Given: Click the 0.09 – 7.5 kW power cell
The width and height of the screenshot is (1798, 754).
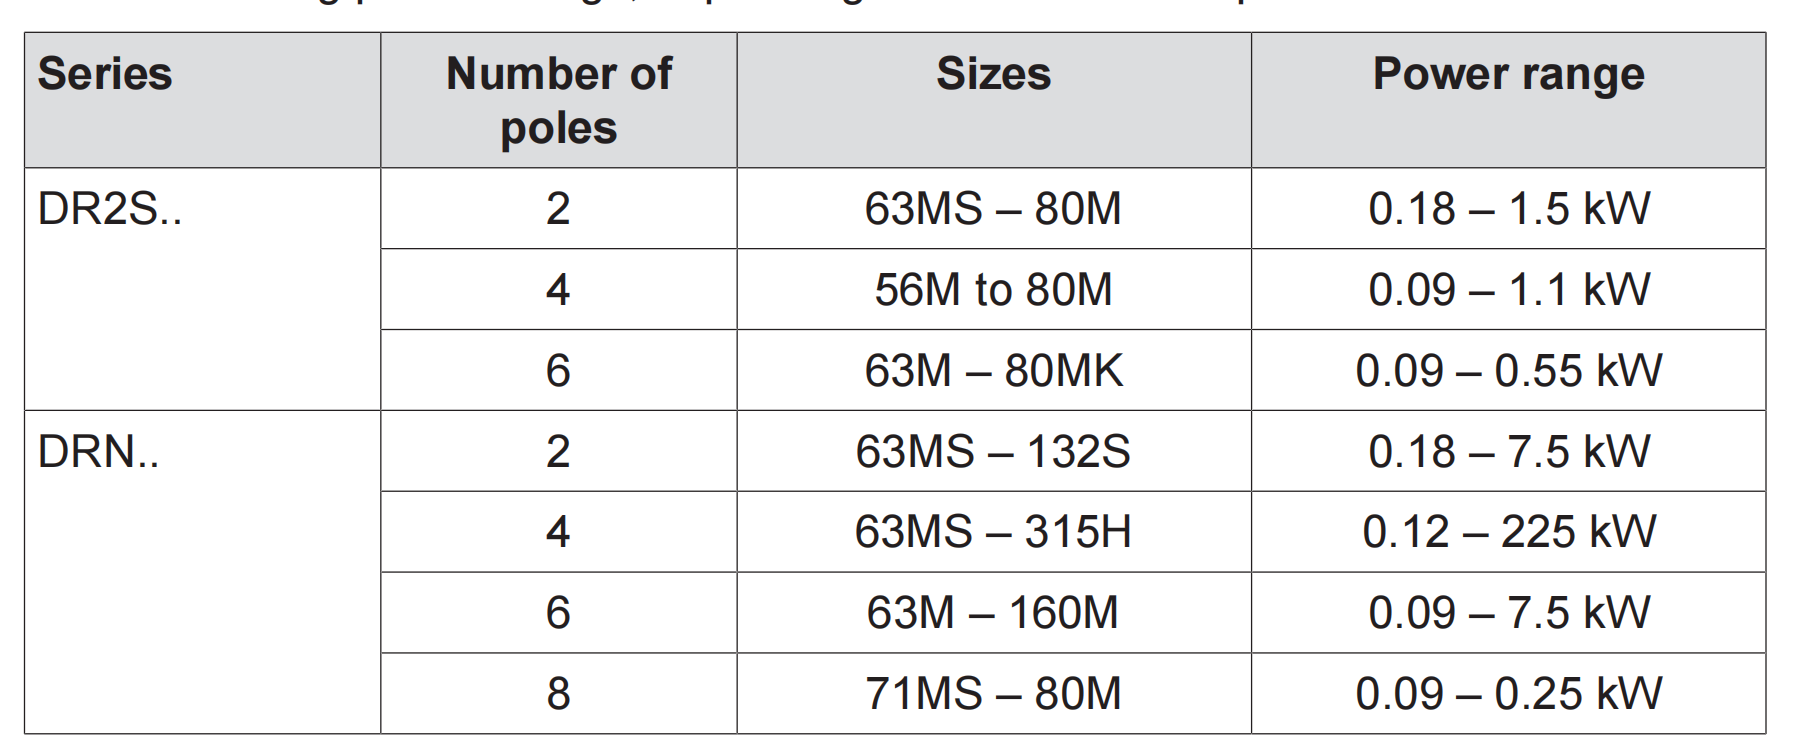Looking at the screenshot, I should 1508,613.
